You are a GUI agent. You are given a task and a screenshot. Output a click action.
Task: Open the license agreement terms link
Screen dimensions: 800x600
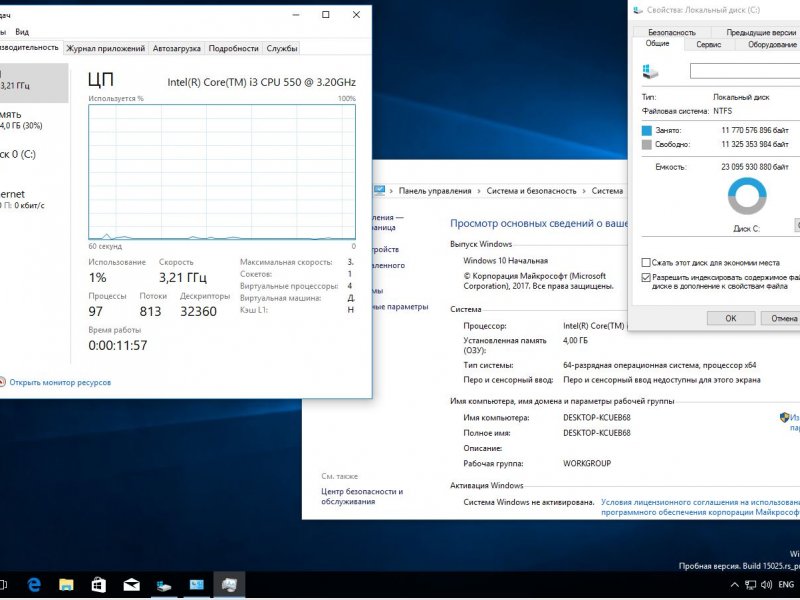click(x=700, y=507)
